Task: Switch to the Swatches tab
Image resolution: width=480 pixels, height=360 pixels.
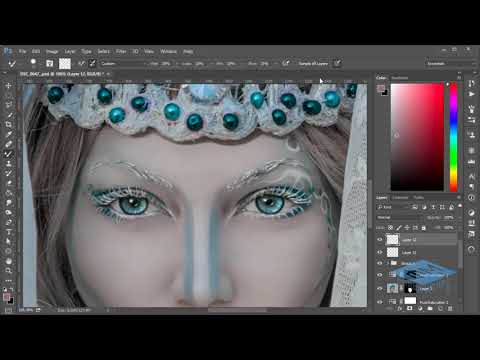Action: point(400,78)
